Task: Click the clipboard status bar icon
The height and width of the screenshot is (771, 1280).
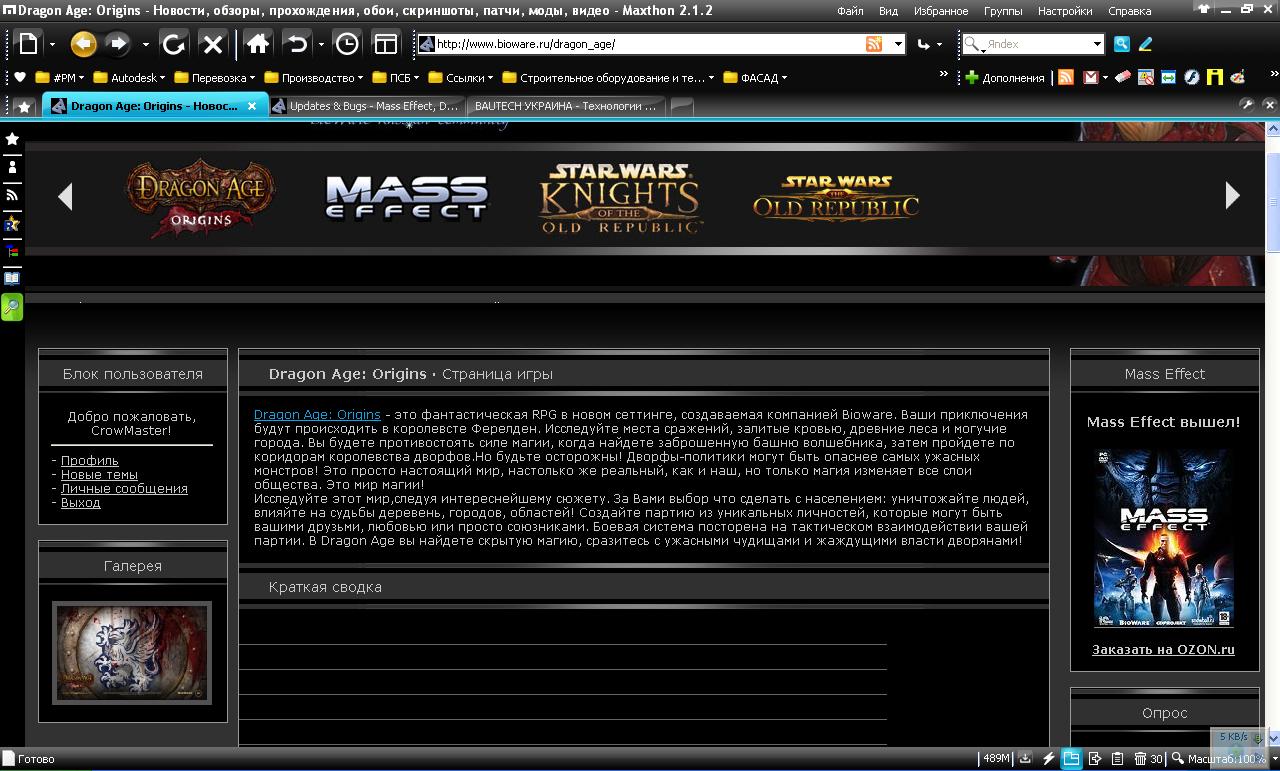Action: [1117, 759]
